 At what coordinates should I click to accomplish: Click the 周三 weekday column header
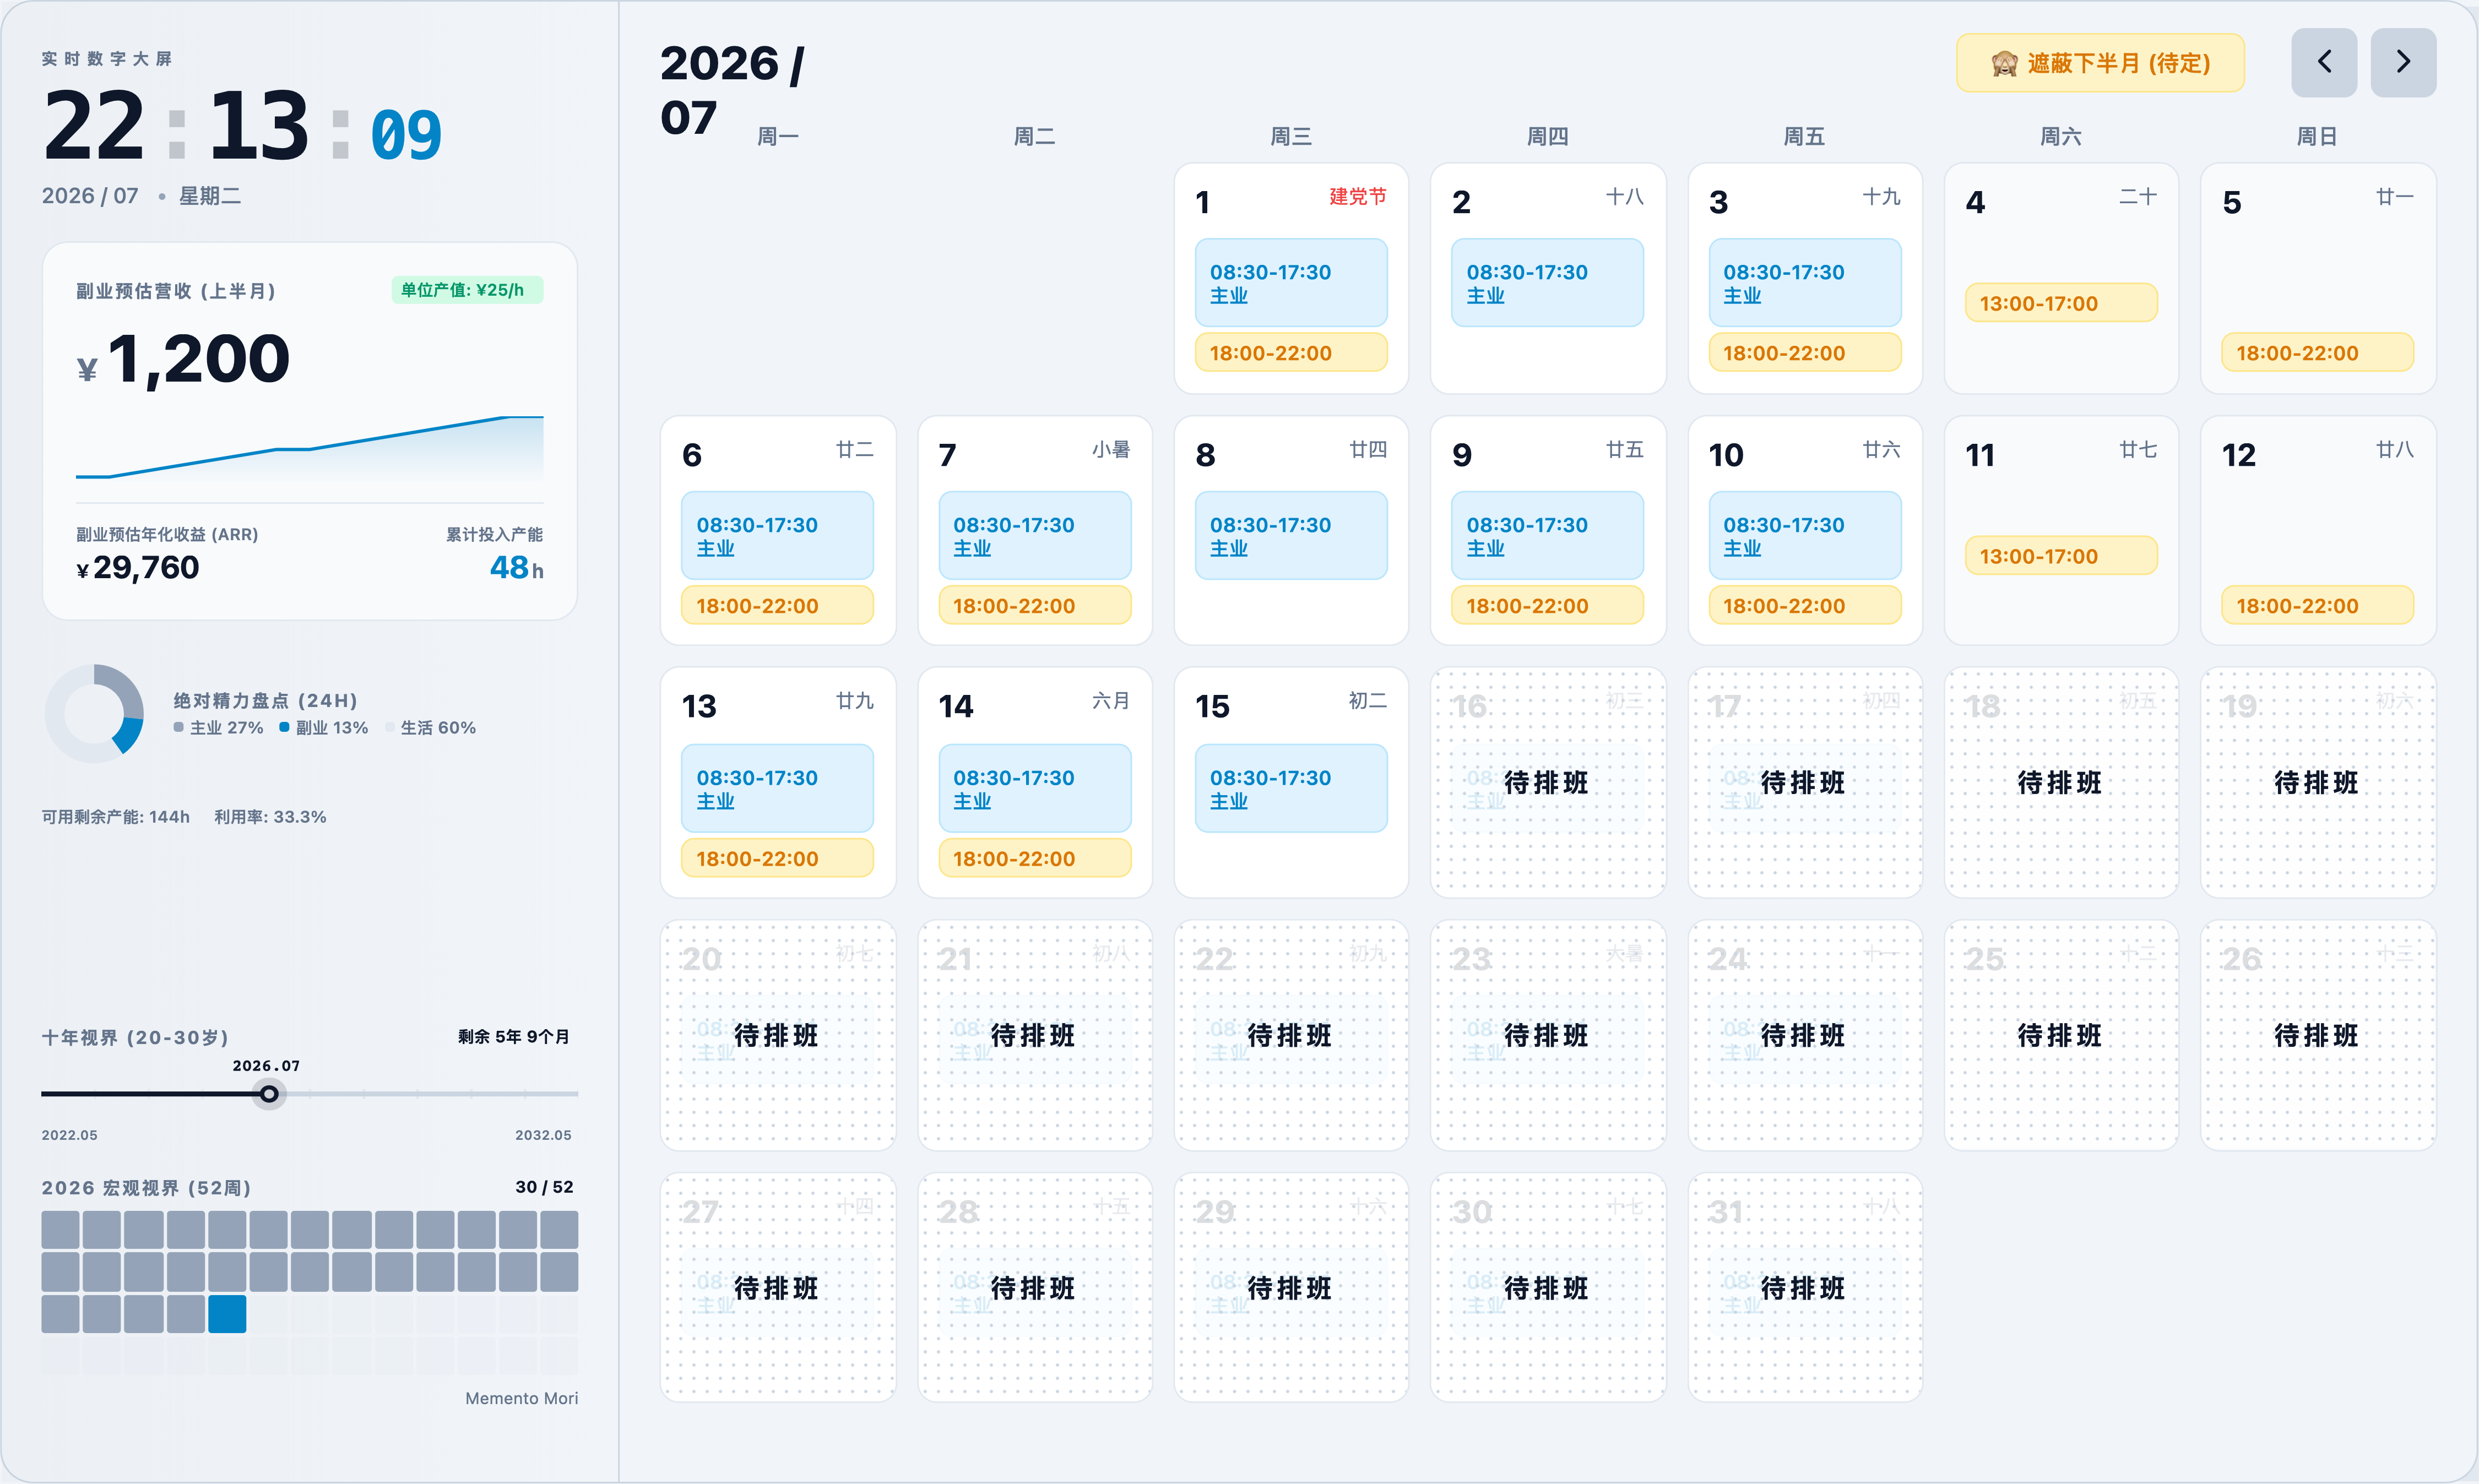1290,136
